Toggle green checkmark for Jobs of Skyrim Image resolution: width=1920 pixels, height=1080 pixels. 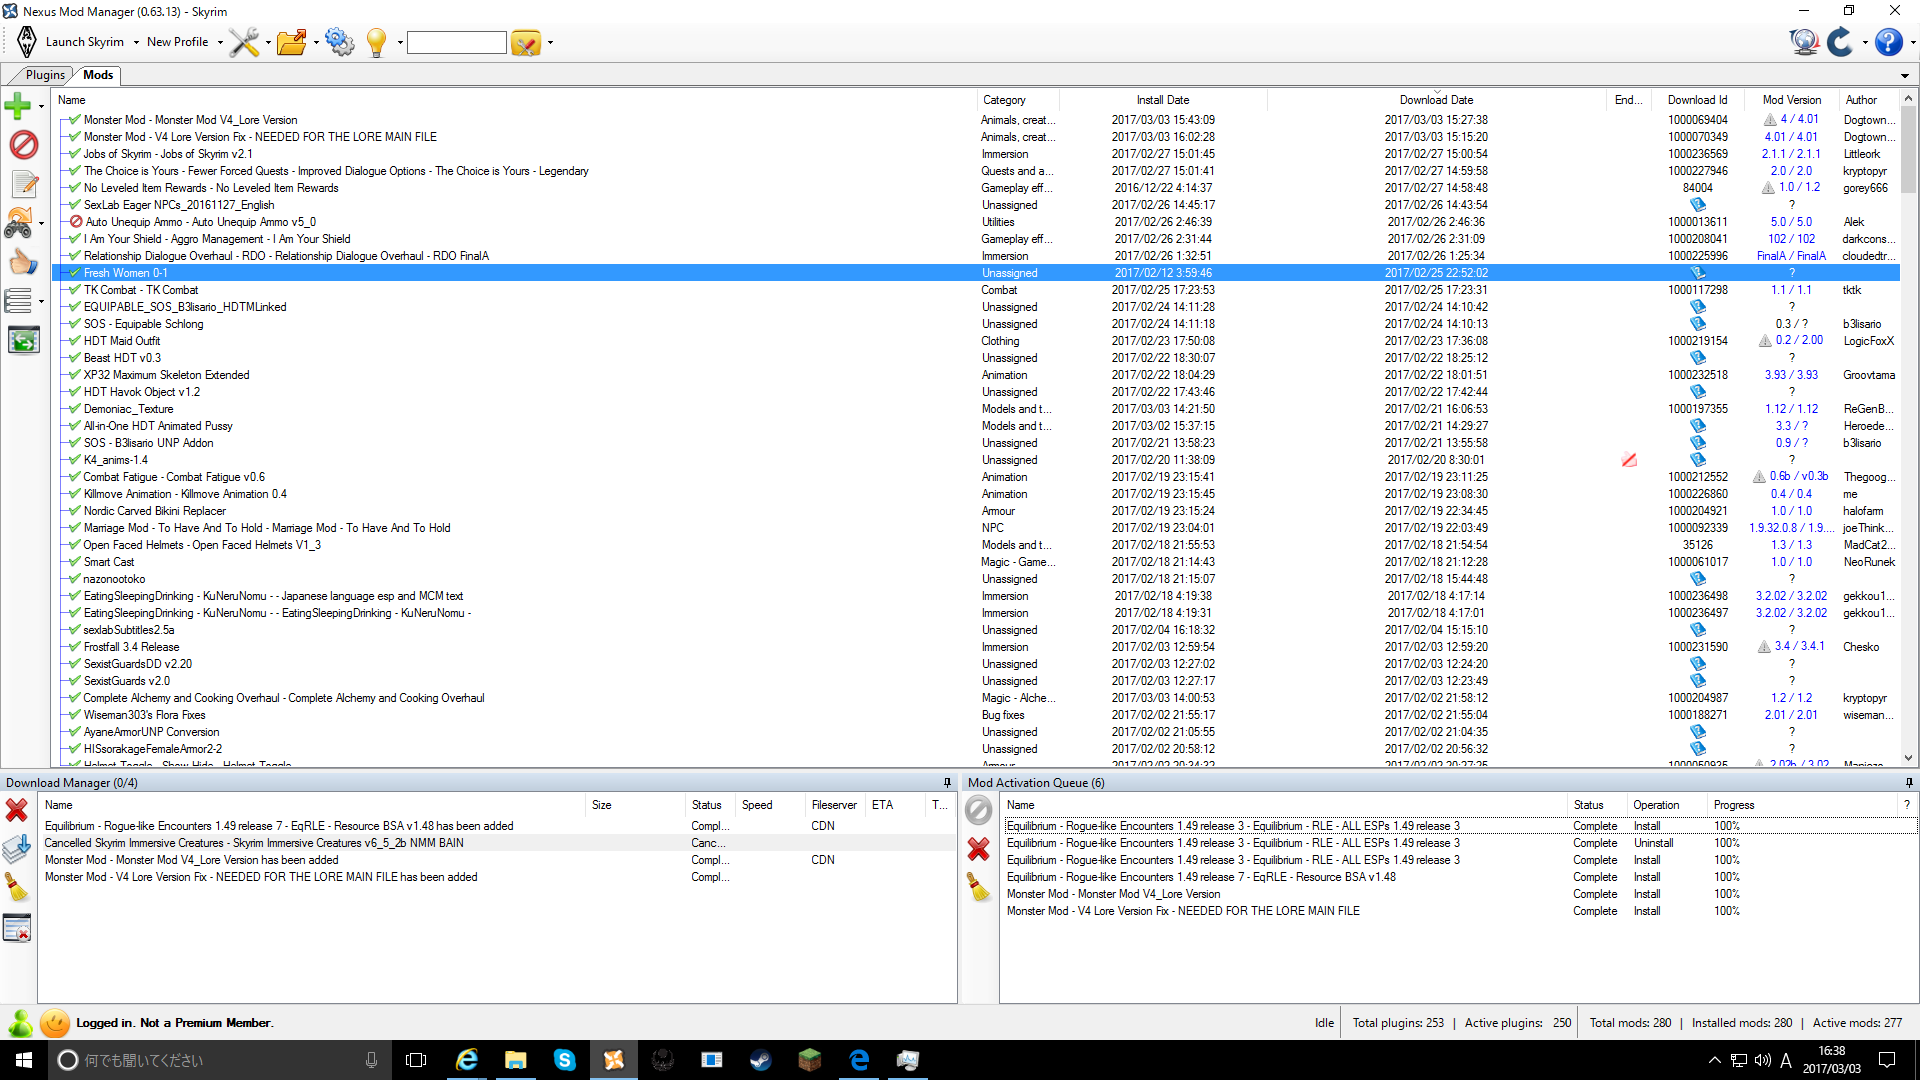pos(75,154)
